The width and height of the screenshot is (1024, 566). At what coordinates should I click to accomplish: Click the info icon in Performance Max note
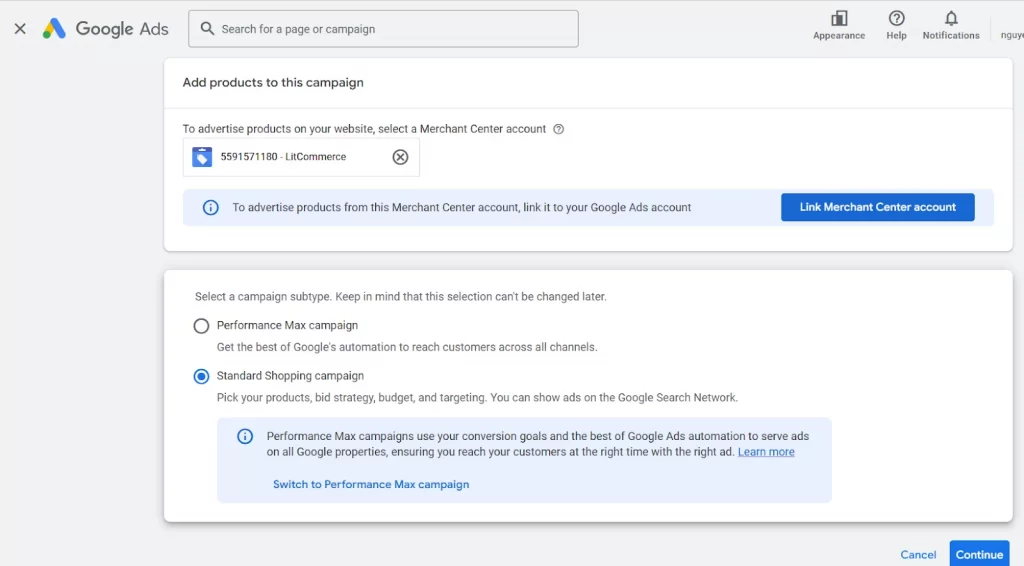pos(245,437)
